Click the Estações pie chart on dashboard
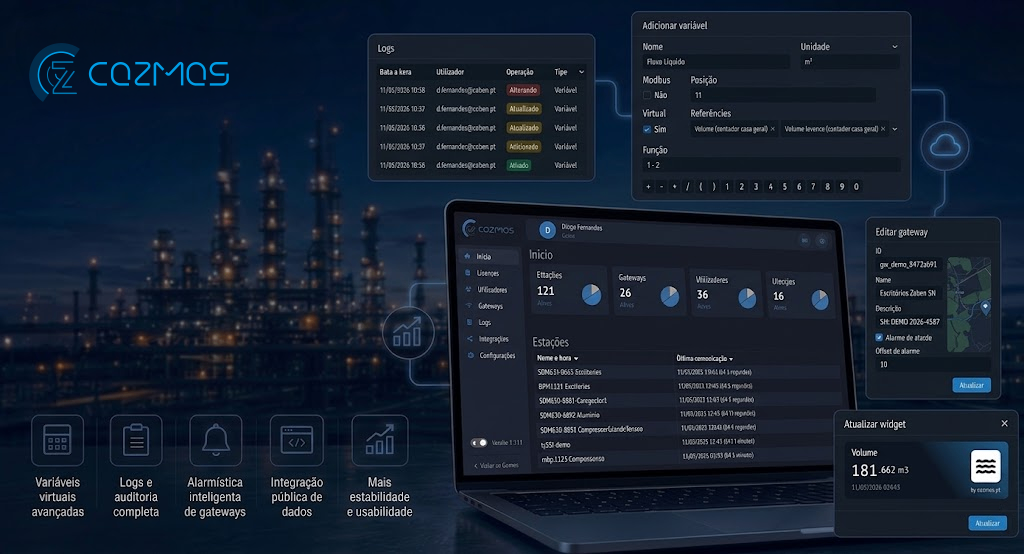The height and width of the screenshot is (554, 1024). (x=592, y=295)
